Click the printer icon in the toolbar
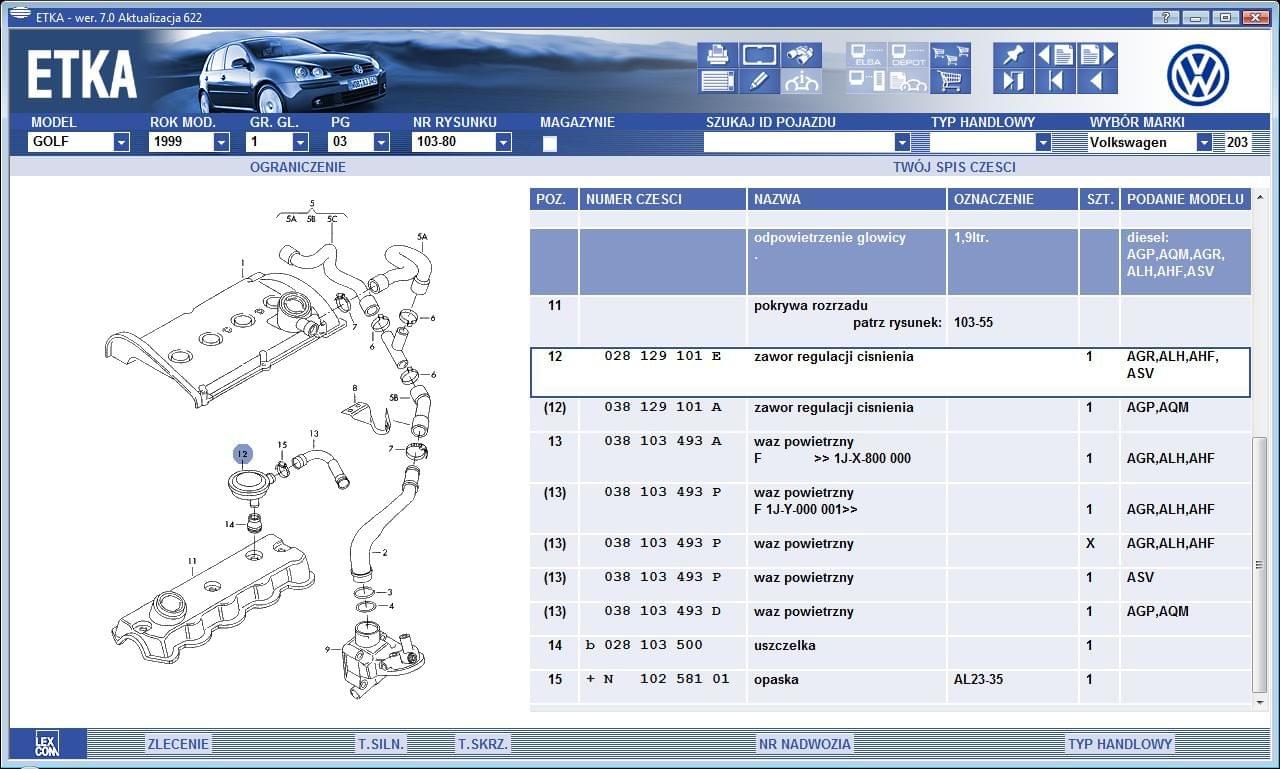 coord(717,55)
